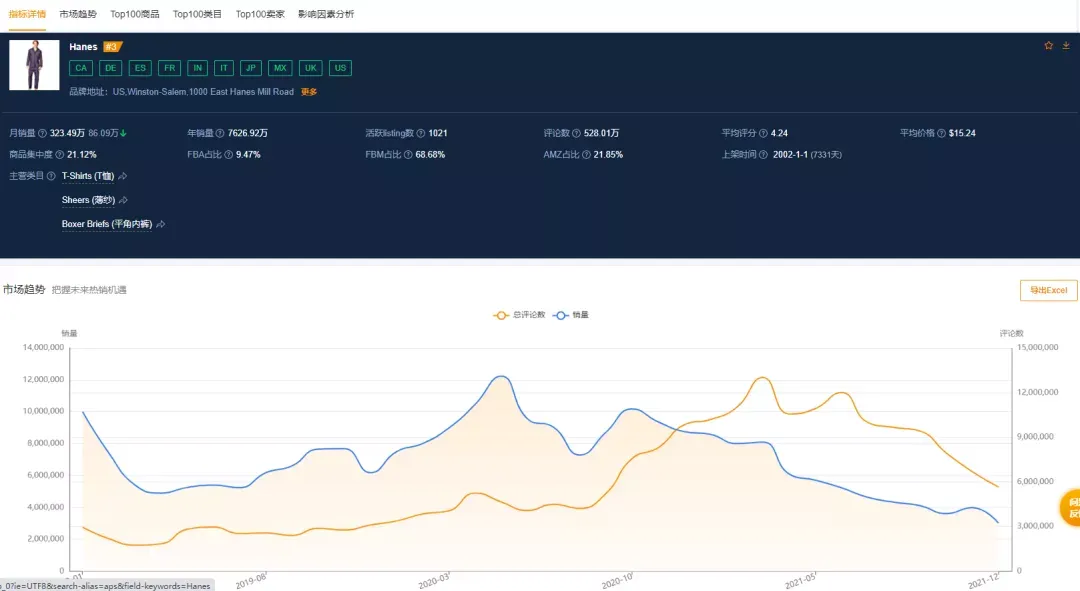
Task: Click the UK marketplace tag
Action: pos(311,68)
